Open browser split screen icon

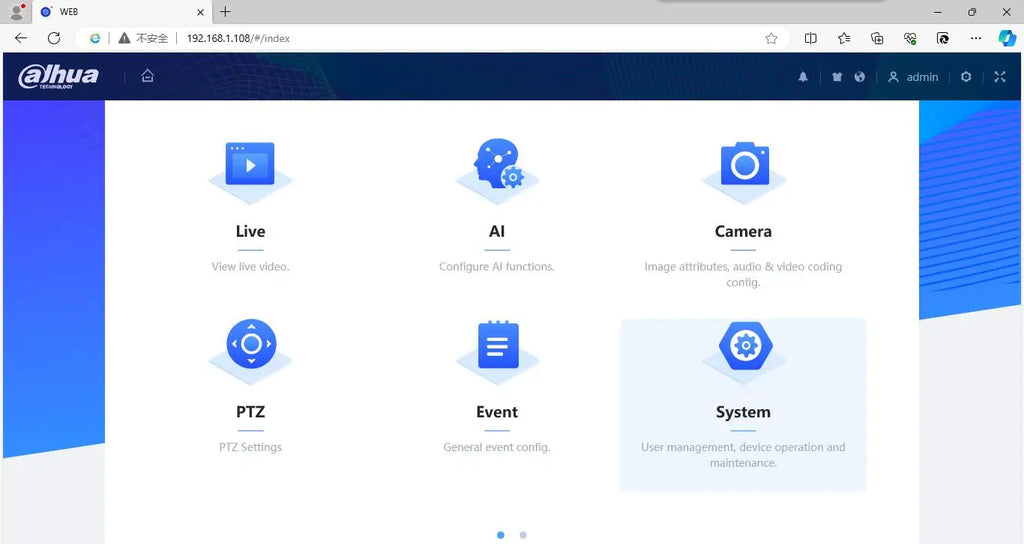click(x=810, y=39)
